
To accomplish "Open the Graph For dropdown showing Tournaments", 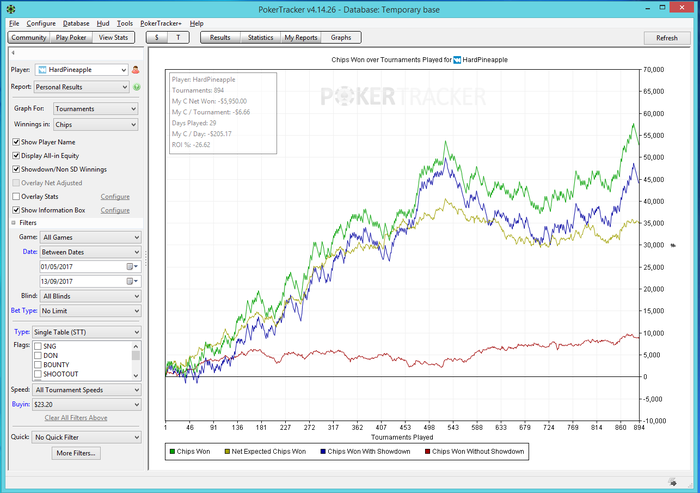I will pos(95,108).
